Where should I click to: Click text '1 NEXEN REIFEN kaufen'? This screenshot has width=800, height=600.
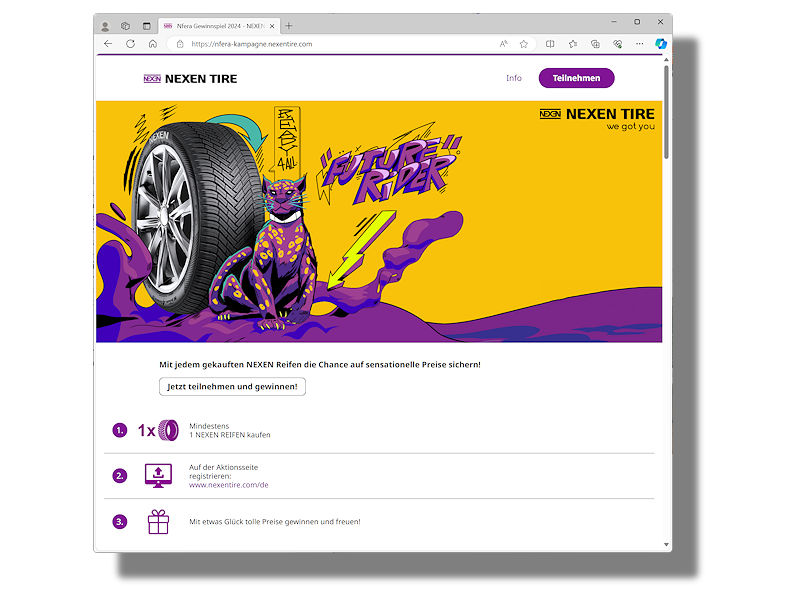pyautogui.click(x=230, y=435)
